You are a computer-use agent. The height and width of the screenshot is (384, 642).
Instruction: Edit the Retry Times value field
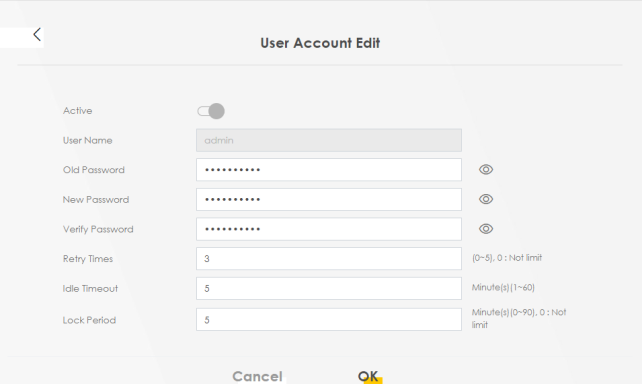pyautogui.click(x=329, y=259)
